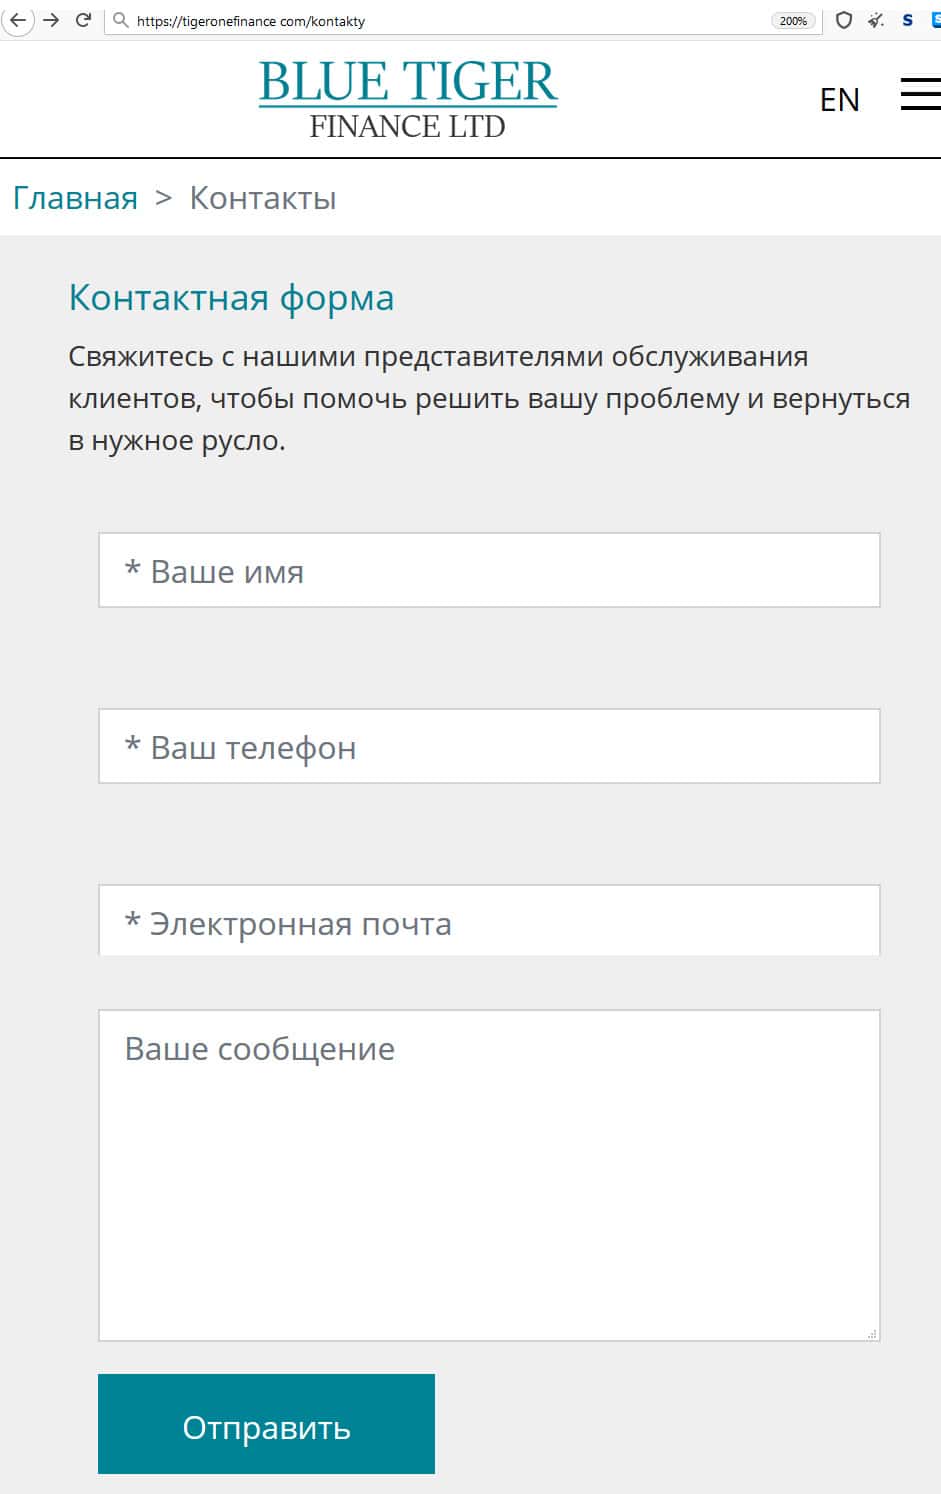Open the hamburger menu on the site header
Screen dimensions: 941x1494
pyautogui.click(x=920, y=95)
